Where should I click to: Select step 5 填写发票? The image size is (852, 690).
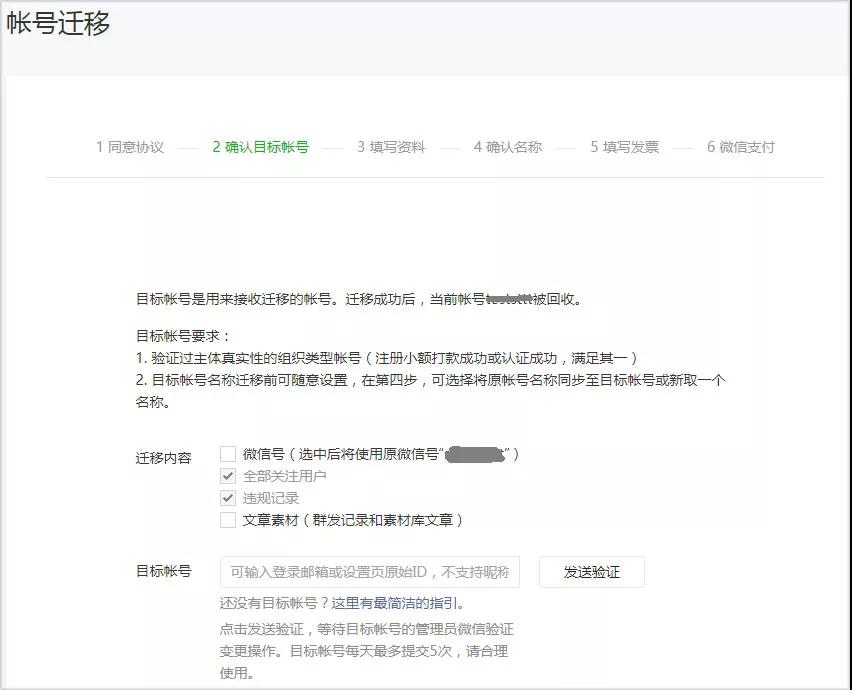pos(624,147)
